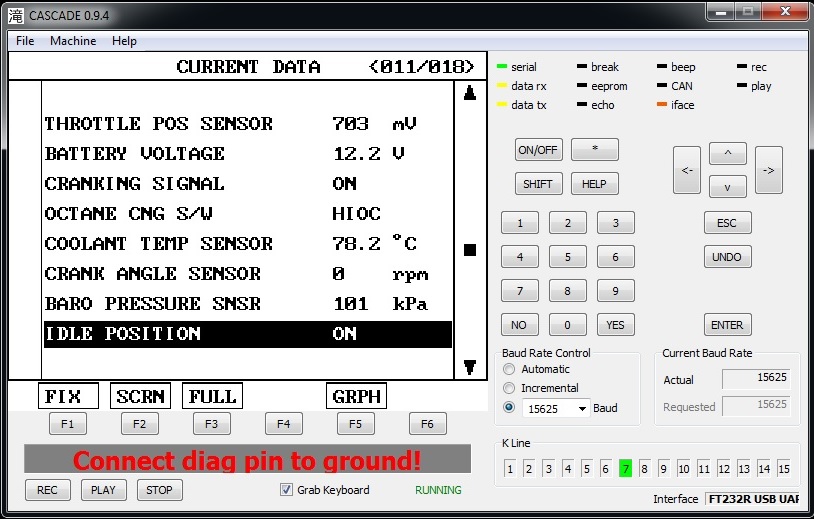Open the 15625 baud rate dropdown
The height and width of the screenshot is (520, 814).
point(556,408)
